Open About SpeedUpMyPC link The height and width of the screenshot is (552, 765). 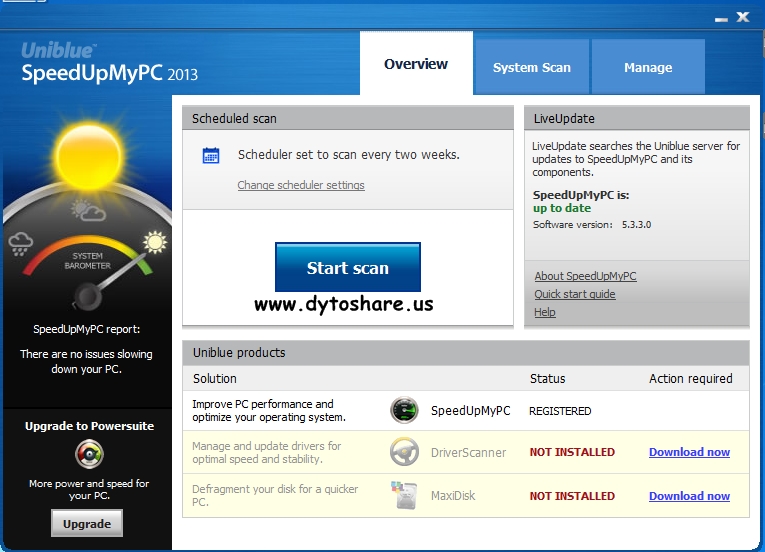coord(585,276)
